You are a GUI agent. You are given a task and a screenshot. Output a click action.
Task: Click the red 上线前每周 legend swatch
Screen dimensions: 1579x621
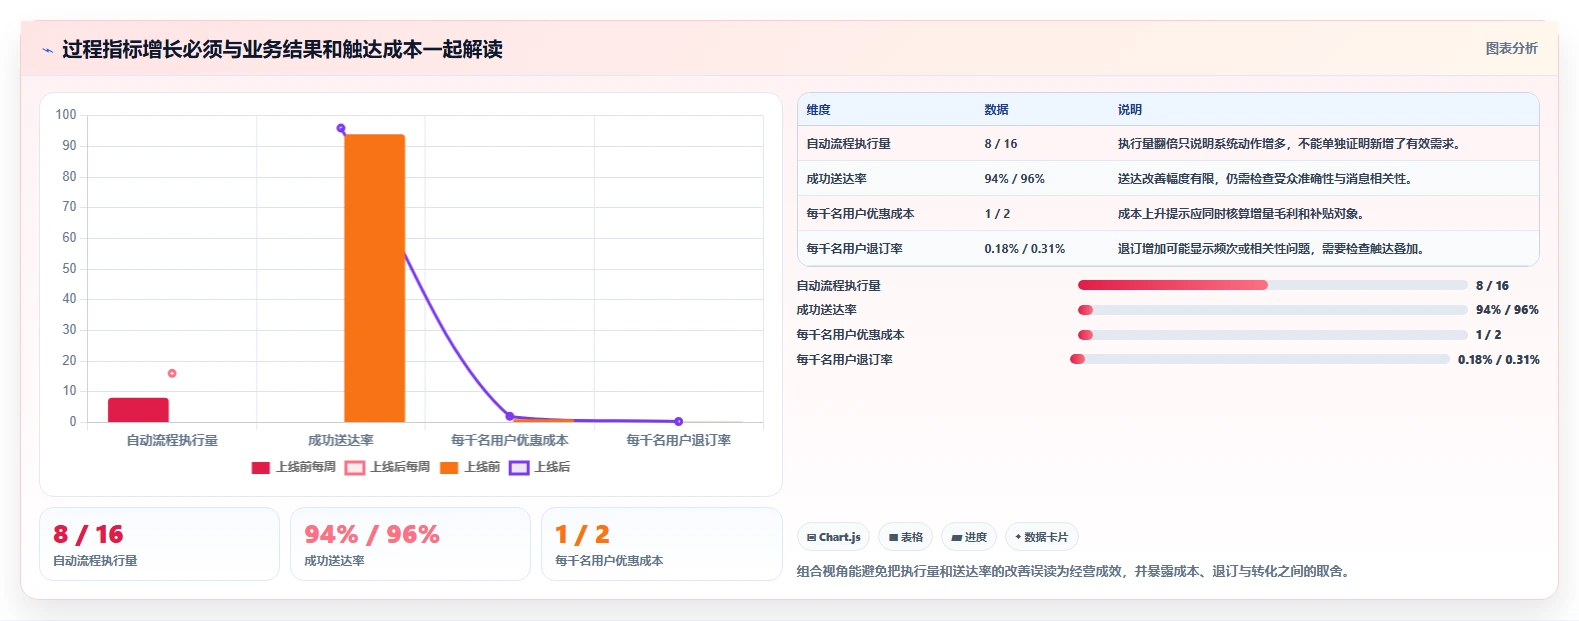pyautogui.click(x=261, y=467)
